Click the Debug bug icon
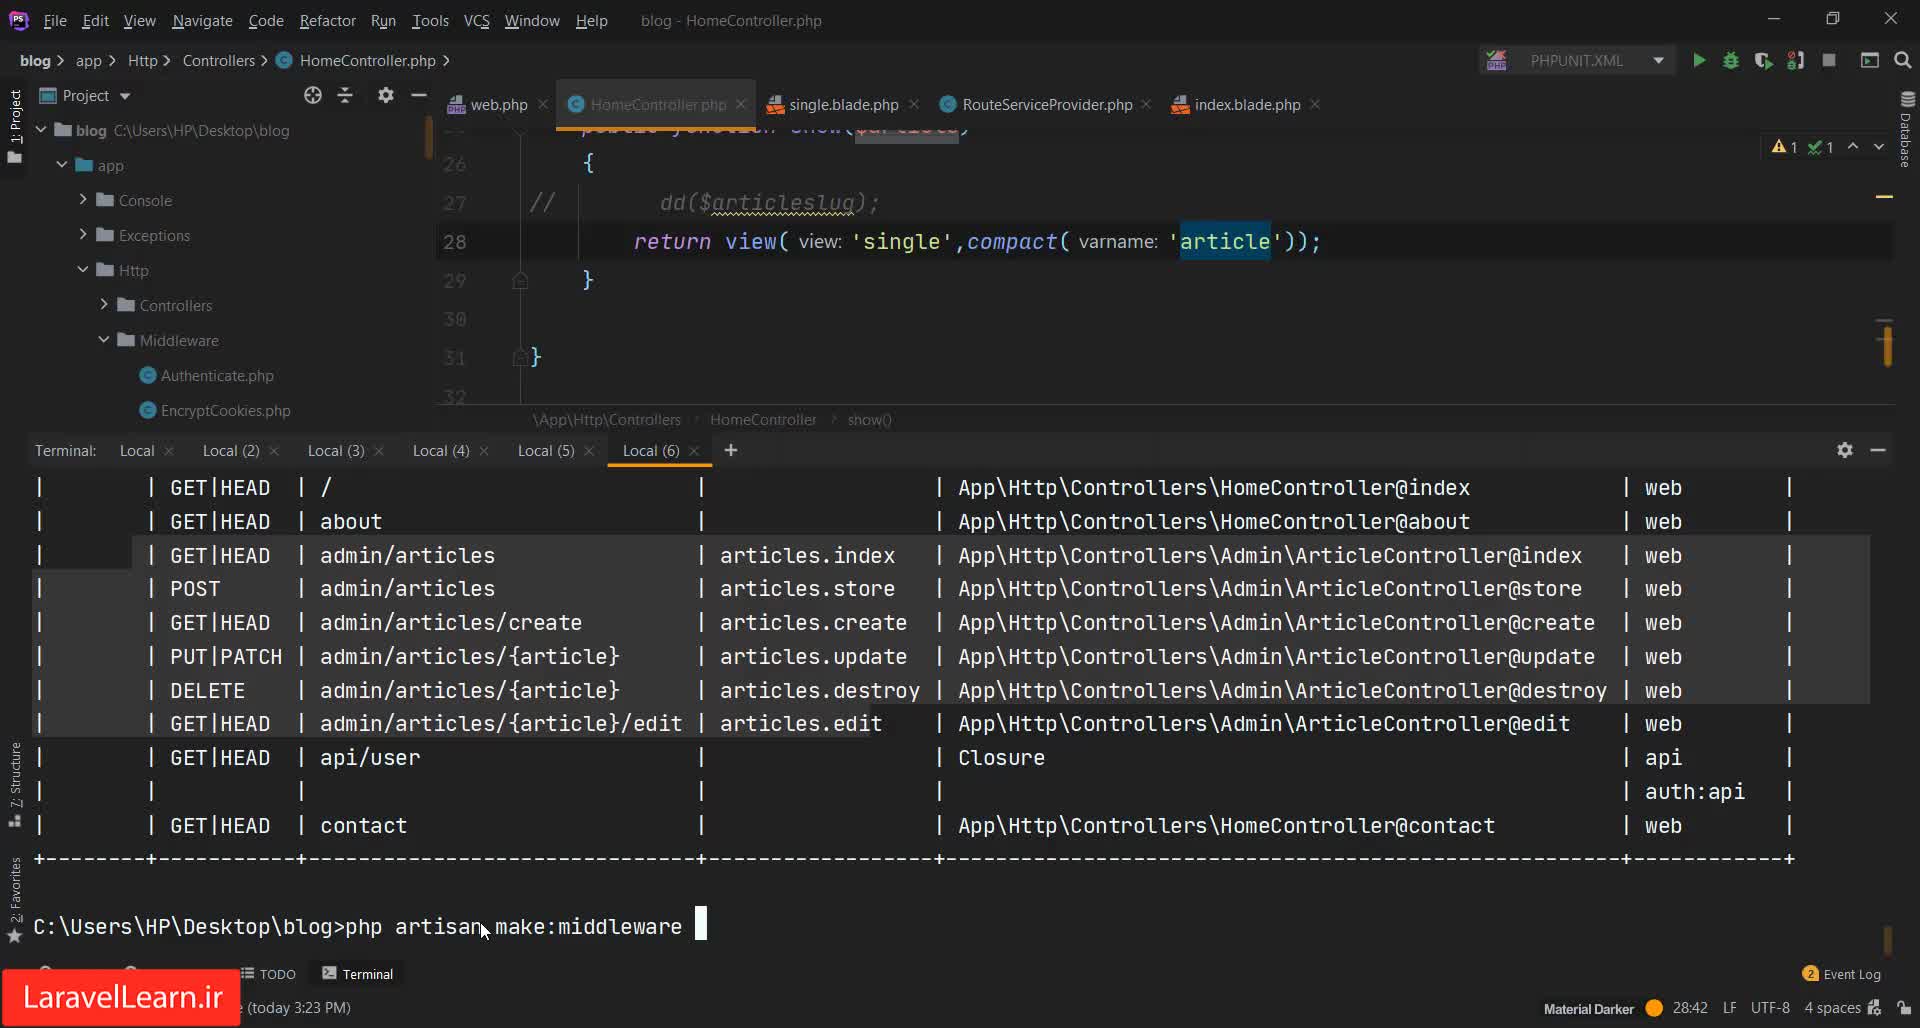Viewport: 1920px width, 1028px height. [x=1731, y=61]
